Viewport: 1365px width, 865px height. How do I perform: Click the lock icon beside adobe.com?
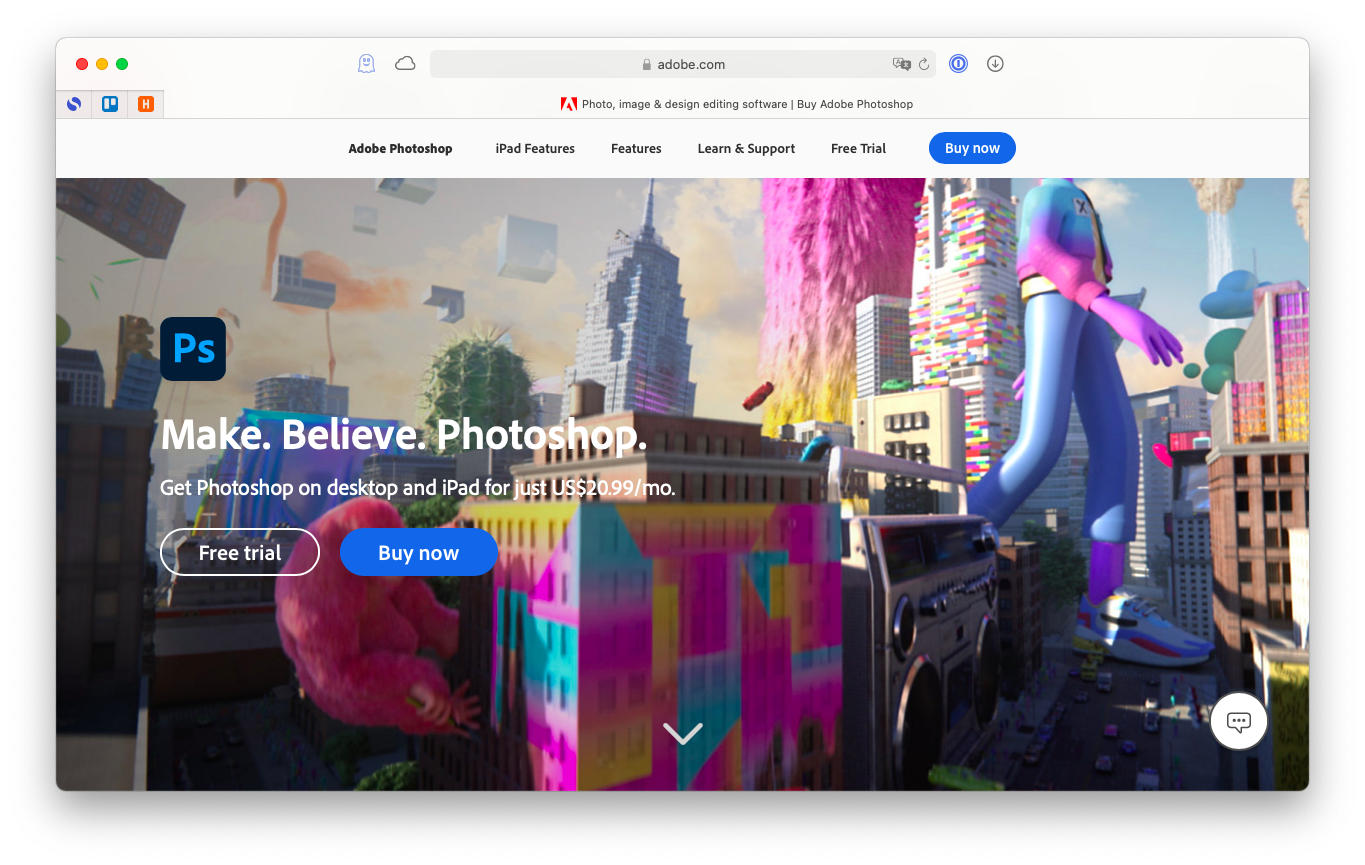647,64
